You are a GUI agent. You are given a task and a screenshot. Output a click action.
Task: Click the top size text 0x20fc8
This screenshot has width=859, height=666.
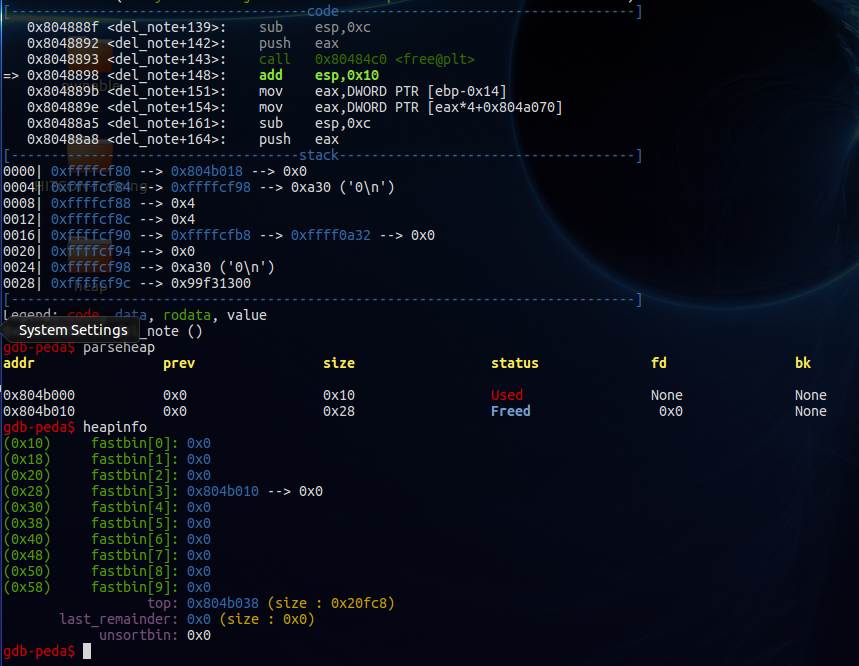point(359,604)
